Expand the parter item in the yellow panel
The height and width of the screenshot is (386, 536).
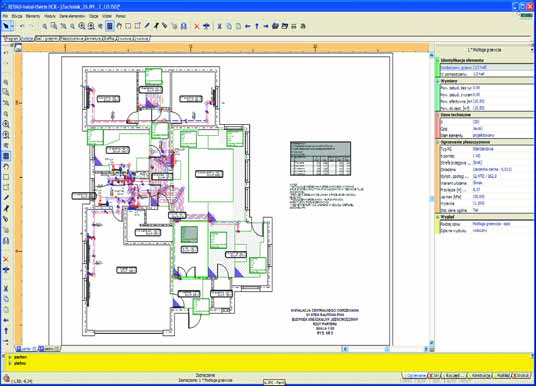tap(10, 357)
